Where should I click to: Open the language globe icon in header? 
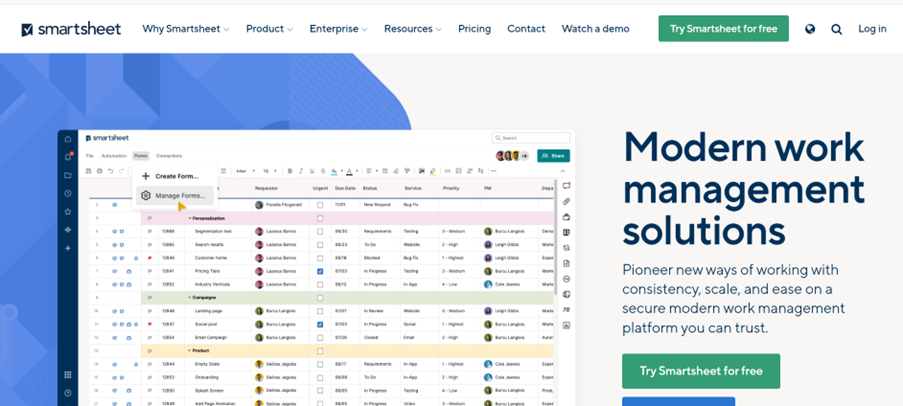pyautogui.click(x=810, y=29)
